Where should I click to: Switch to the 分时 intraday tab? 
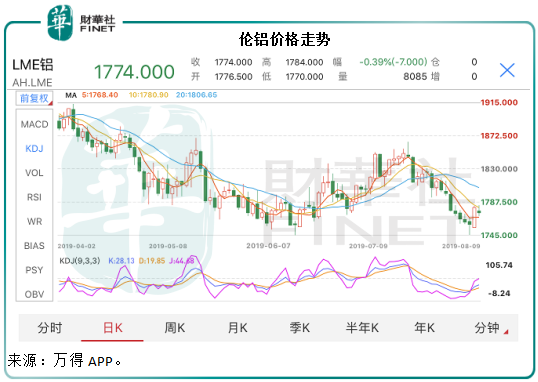(50, 328)
